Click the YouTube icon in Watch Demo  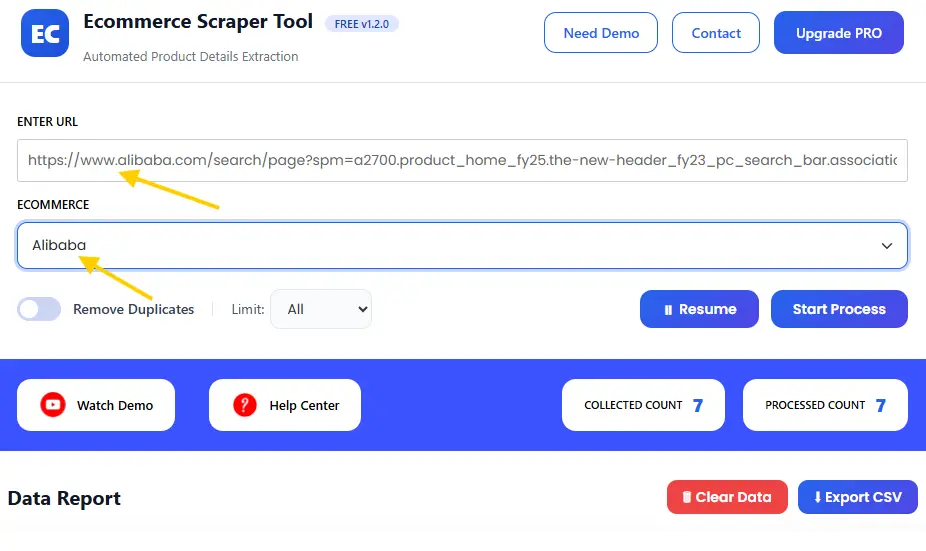(x=53, y=405)
